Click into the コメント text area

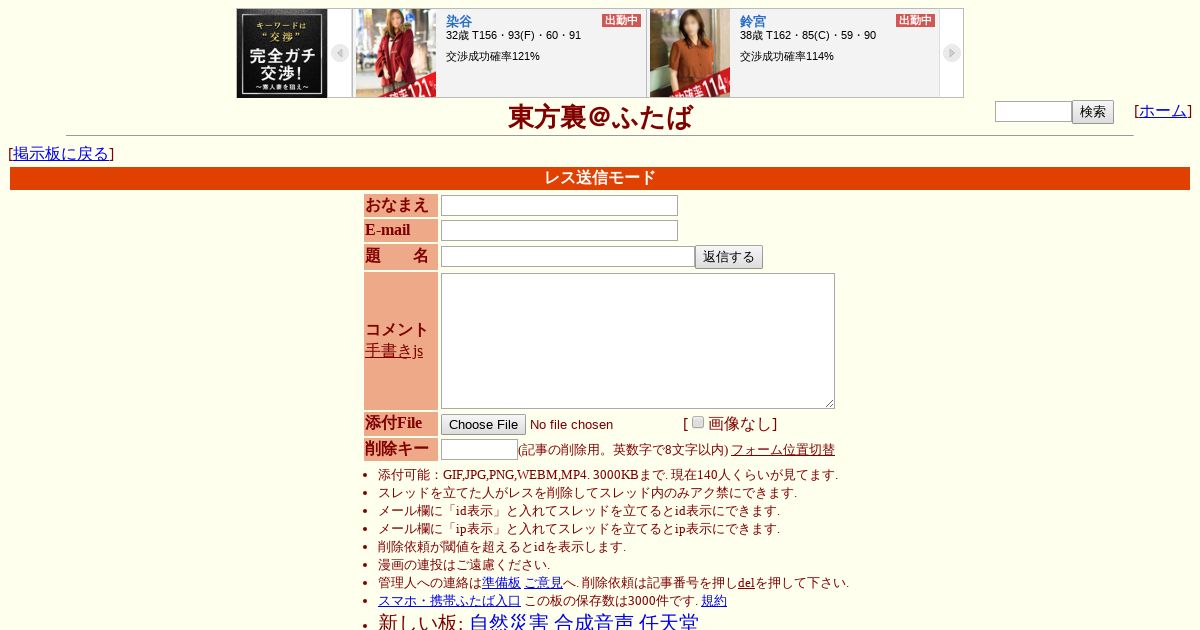coord(638,341)
